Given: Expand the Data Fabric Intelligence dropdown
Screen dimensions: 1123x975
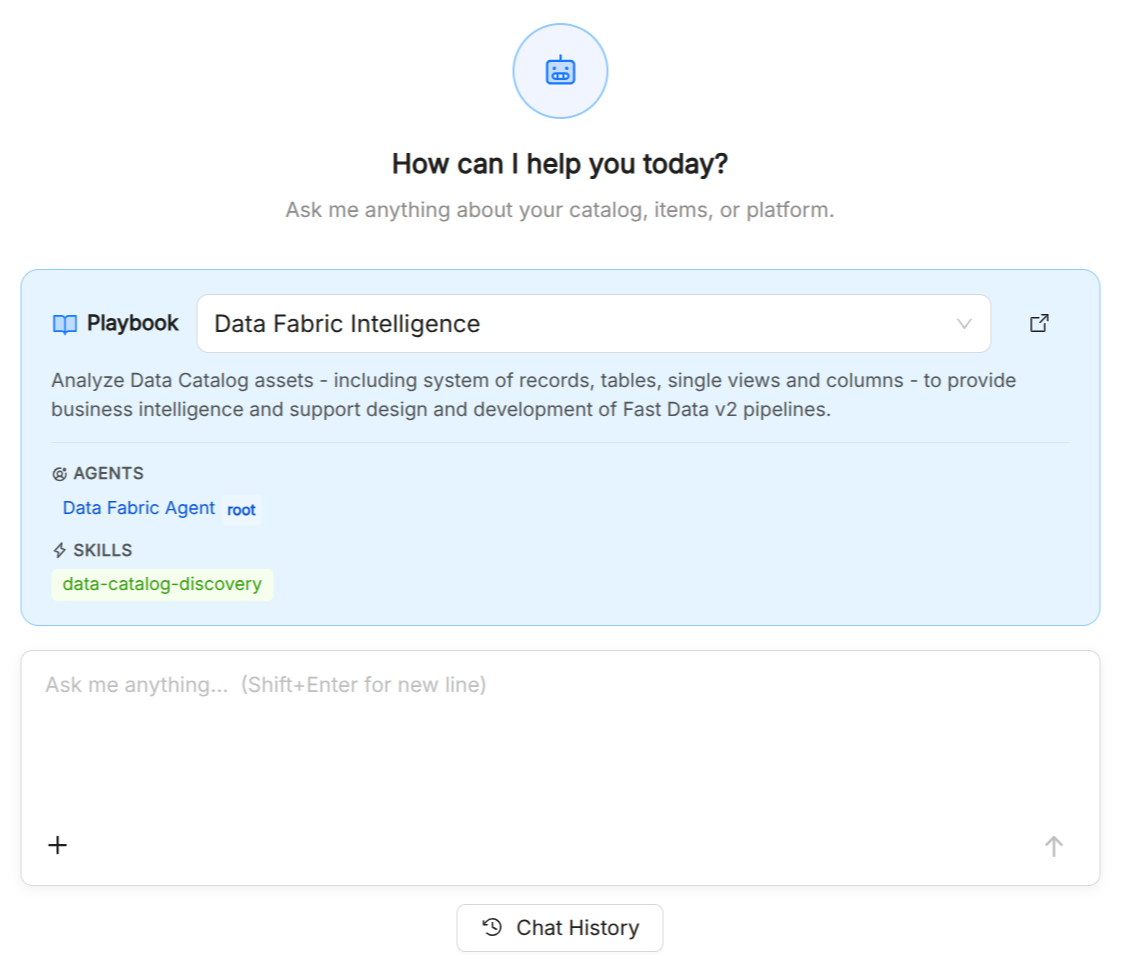Looking at the screenshot, I should pyautogui.click(x=594, y=324).
